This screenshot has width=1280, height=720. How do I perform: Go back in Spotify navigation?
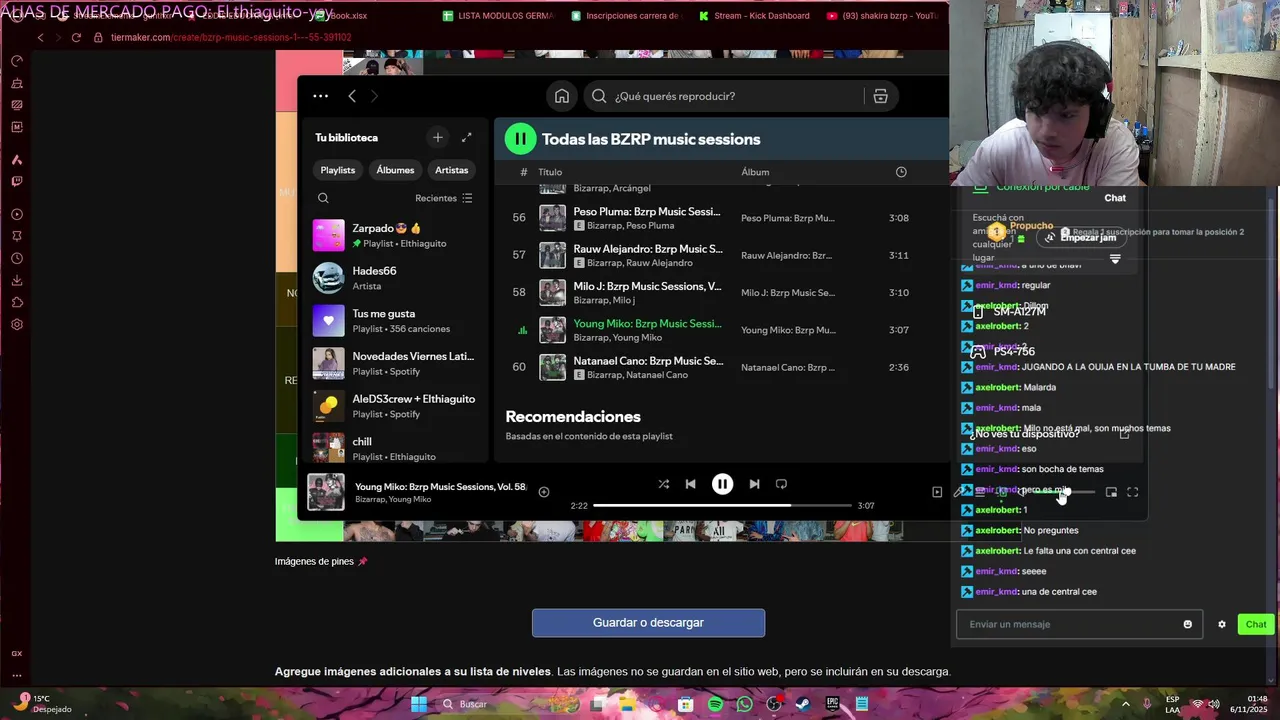[352, 96]
